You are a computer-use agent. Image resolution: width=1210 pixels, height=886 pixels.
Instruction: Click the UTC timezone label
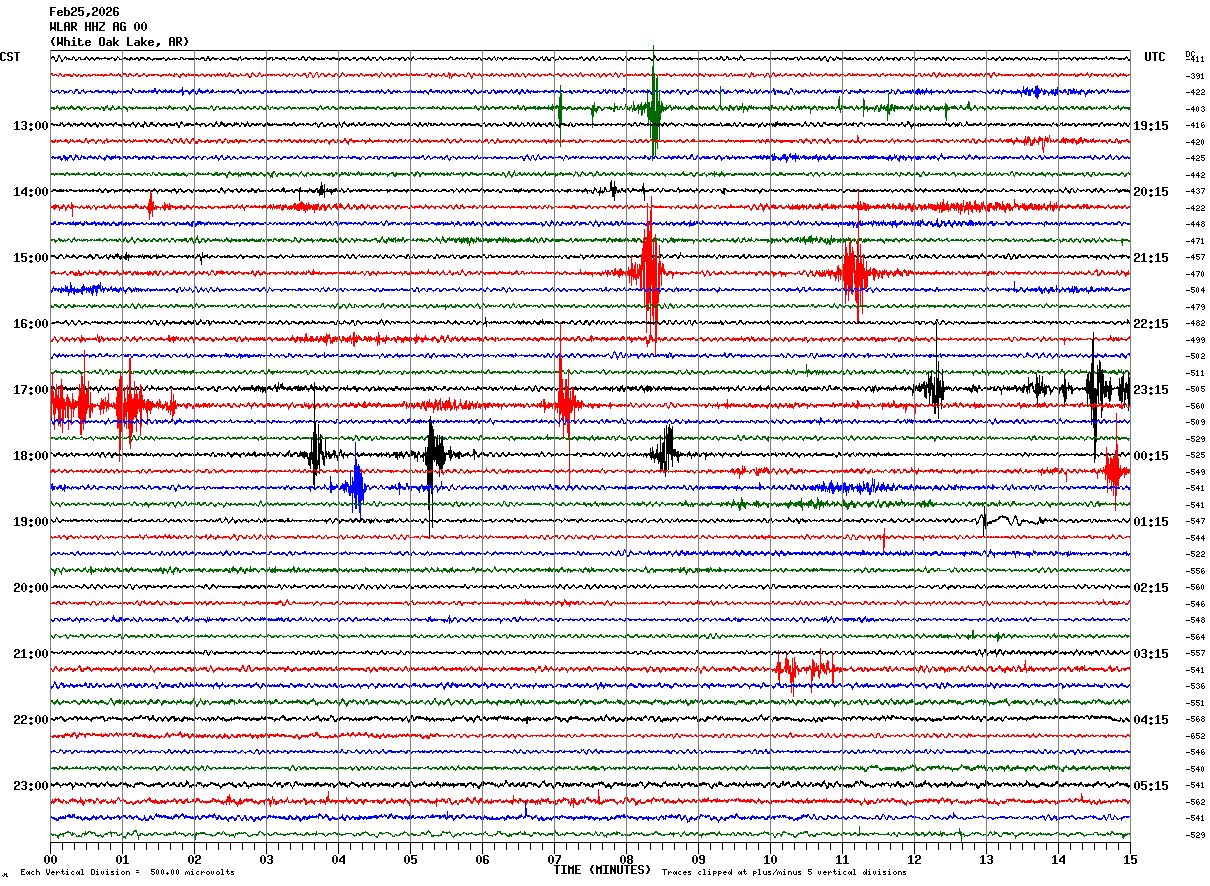click(1155, 57)
